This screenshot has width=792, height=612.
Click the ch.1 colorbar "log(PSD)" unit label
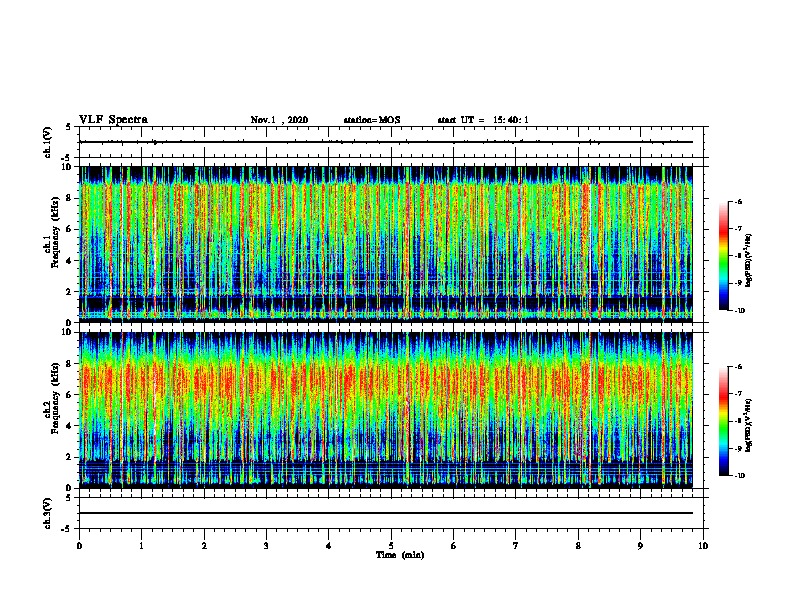tap(749, 260)
